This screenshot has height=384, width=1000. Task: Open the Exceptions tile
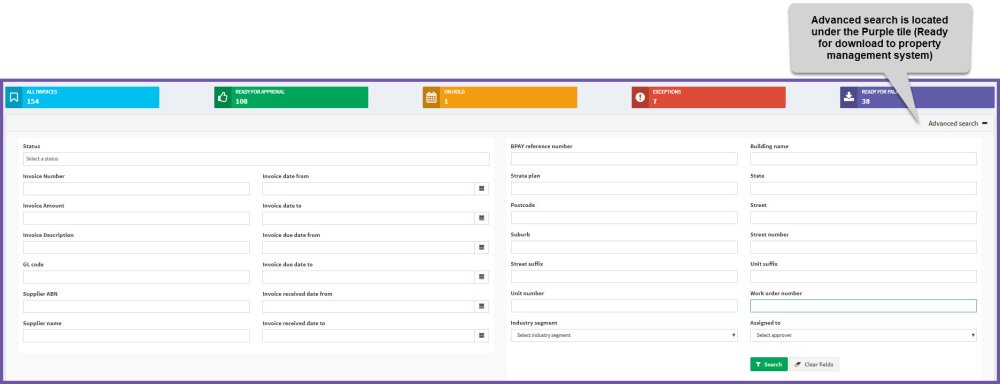tap(709, 98)
